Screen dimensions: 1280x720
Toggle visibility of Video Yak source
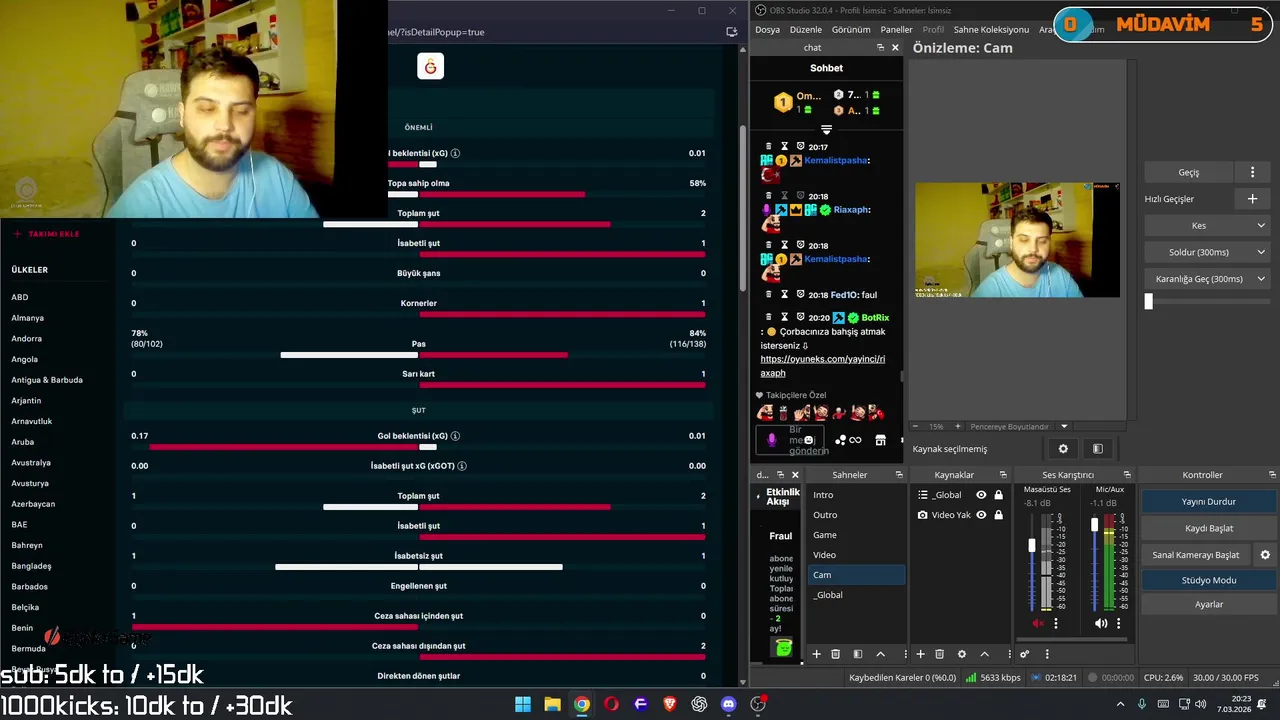point(981,515)
